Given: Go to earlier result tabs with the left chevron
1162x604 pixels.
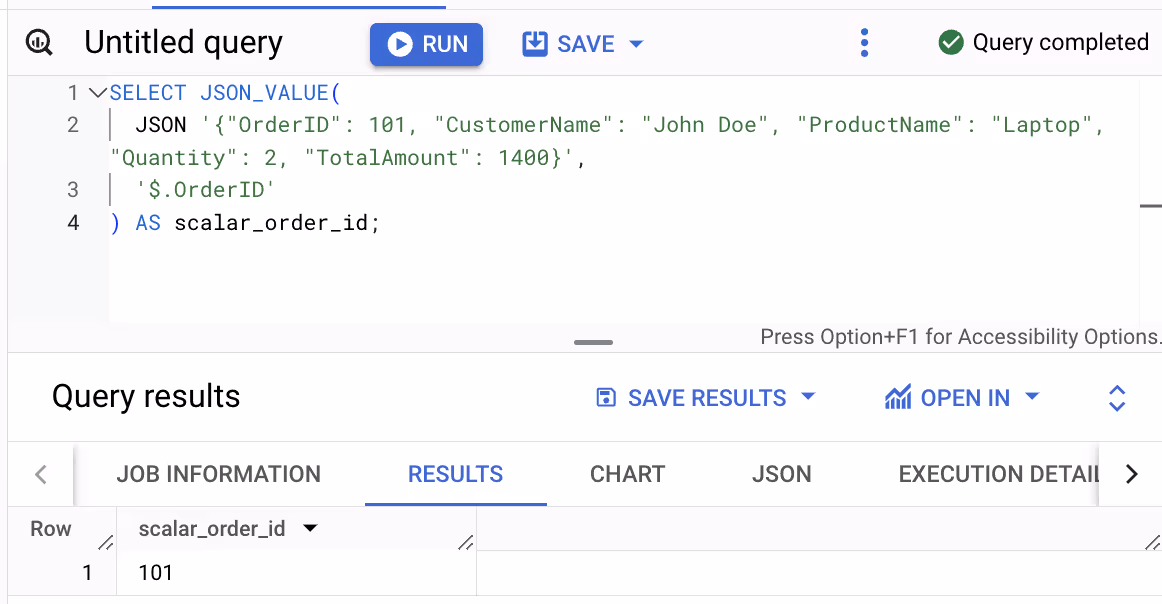Looking at the screenshot, I should [x=41, y=474].
